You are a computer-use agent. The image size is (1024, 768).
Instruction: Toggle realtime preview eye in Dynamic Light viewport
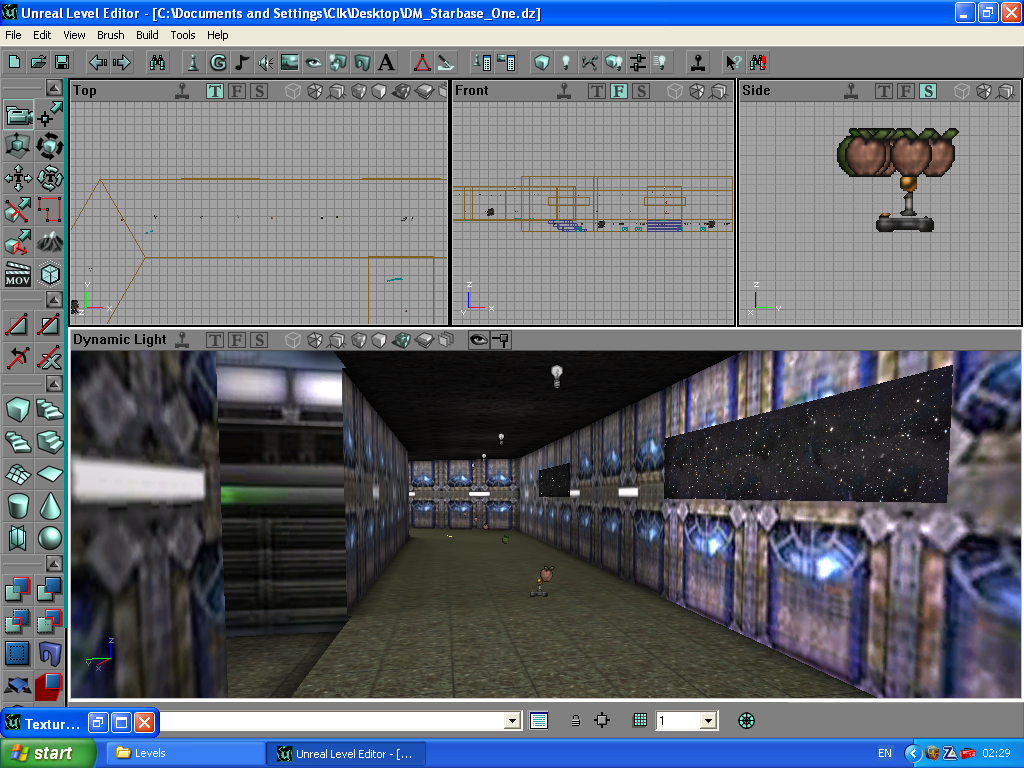tap(478, 340)
